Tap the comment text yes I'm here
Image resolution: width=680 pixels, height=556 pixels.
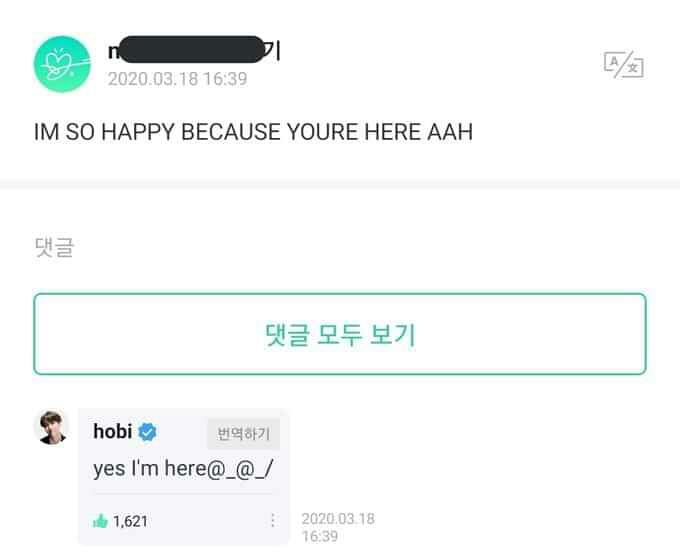pyautogui.click(x=183, y=469)
